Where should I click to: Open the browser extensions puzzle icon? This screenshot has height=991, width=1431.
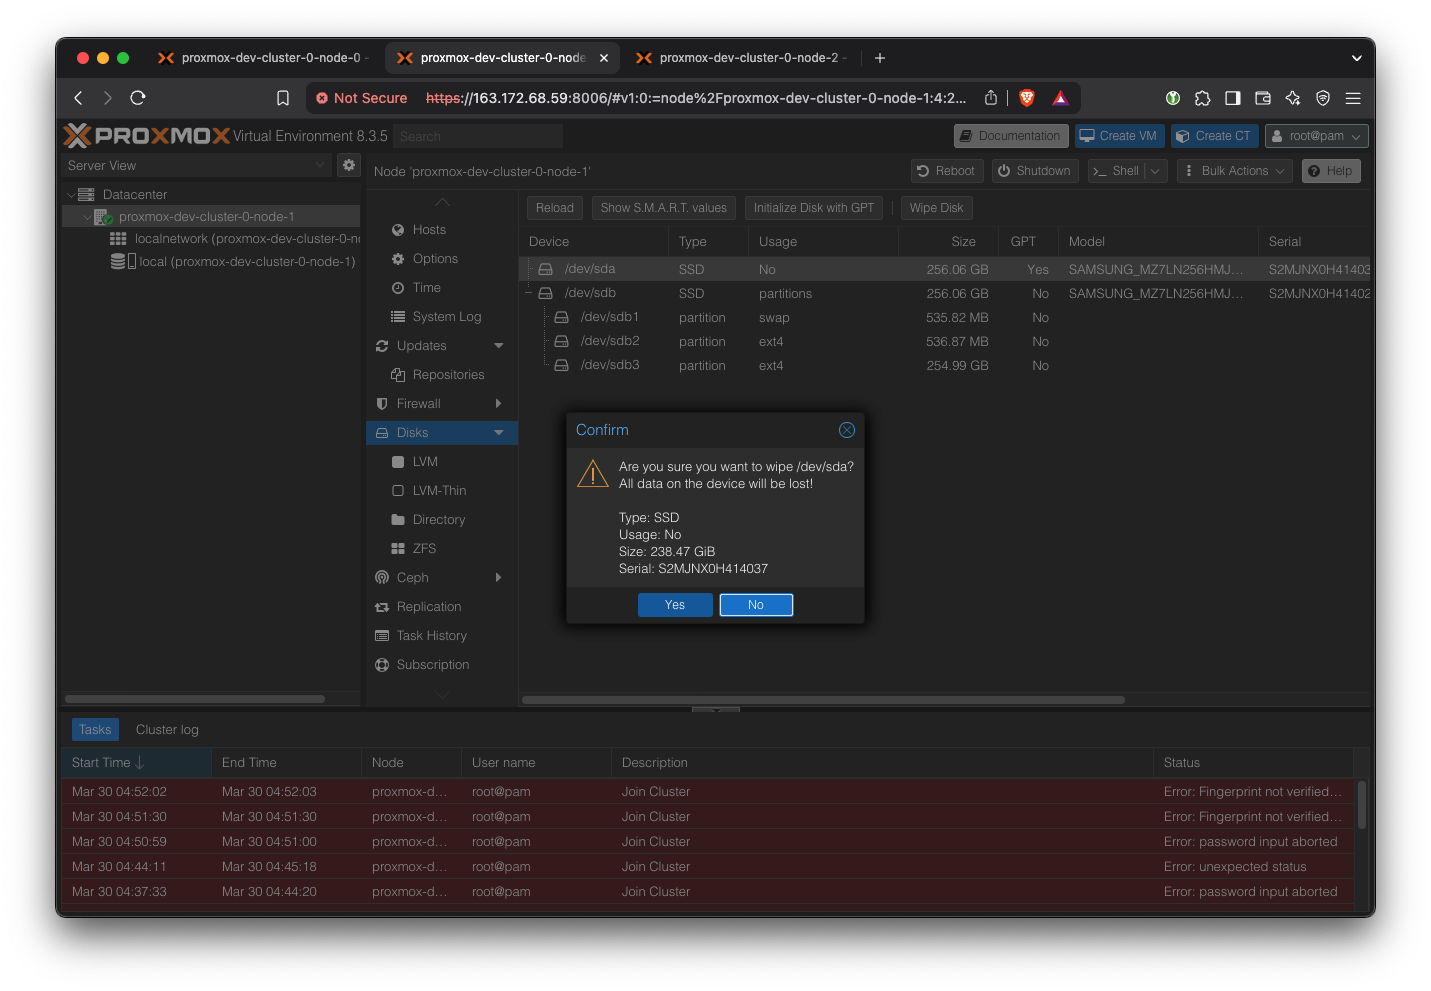(x=1202, y=98)
